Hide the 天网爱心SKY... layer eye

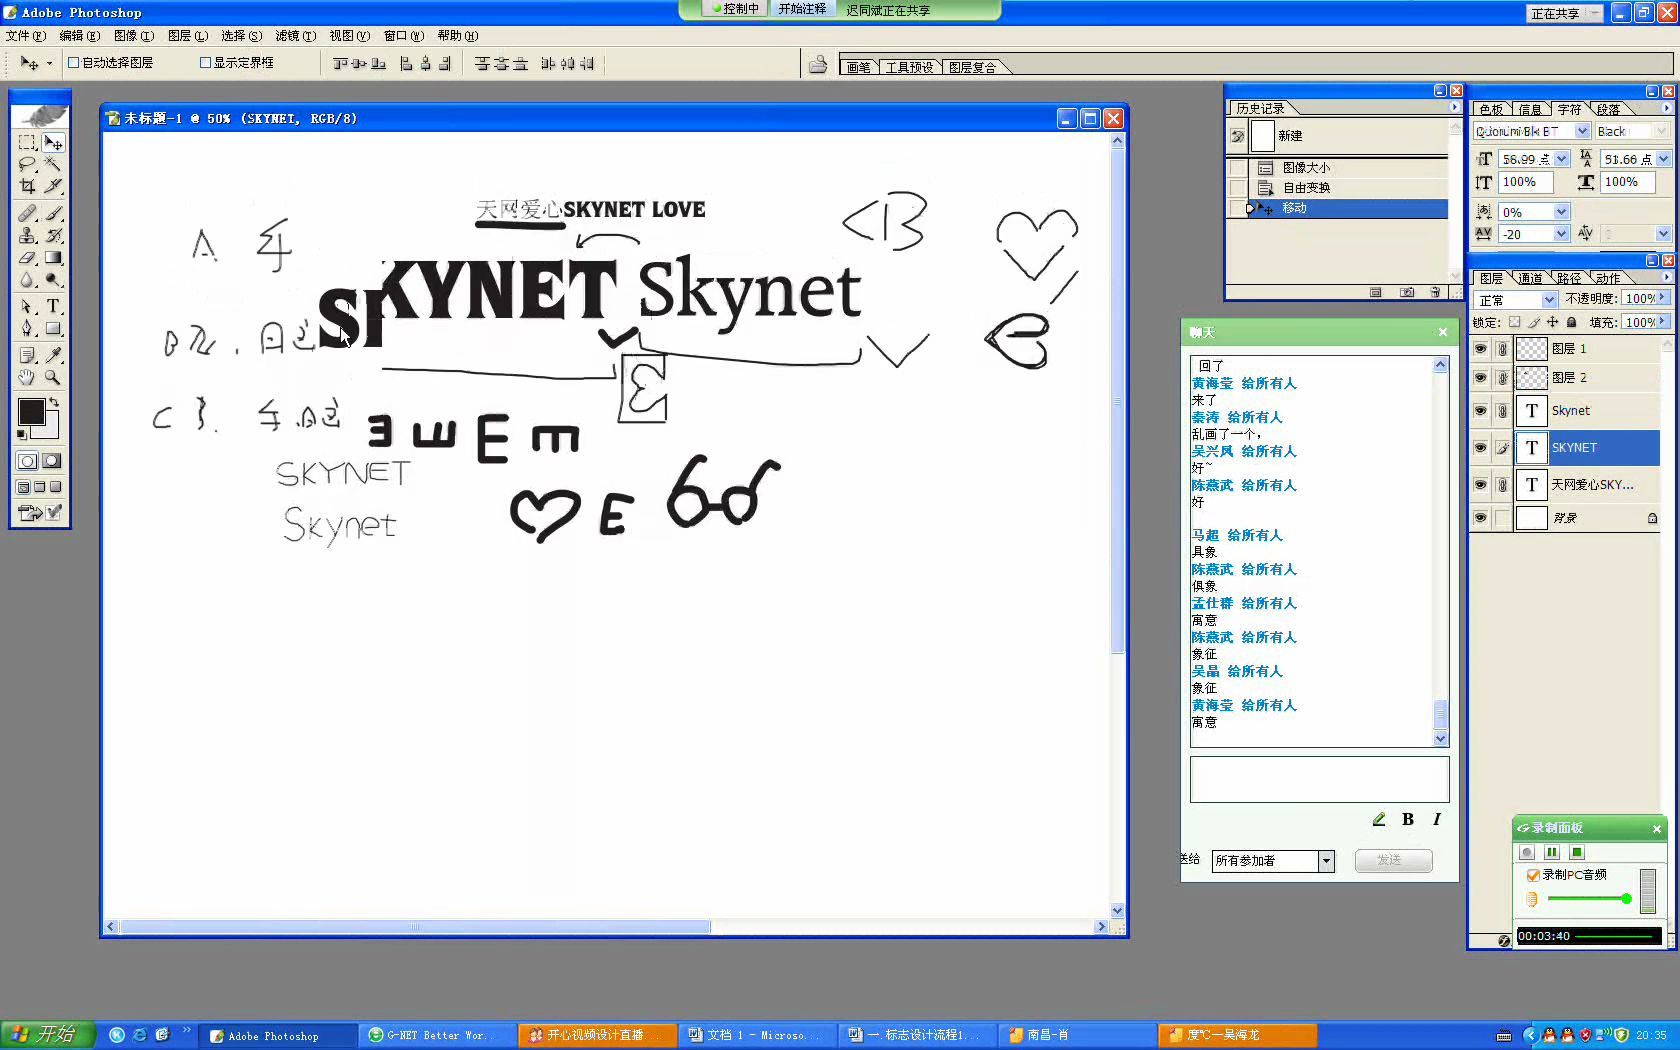(x=1480, y=485)
